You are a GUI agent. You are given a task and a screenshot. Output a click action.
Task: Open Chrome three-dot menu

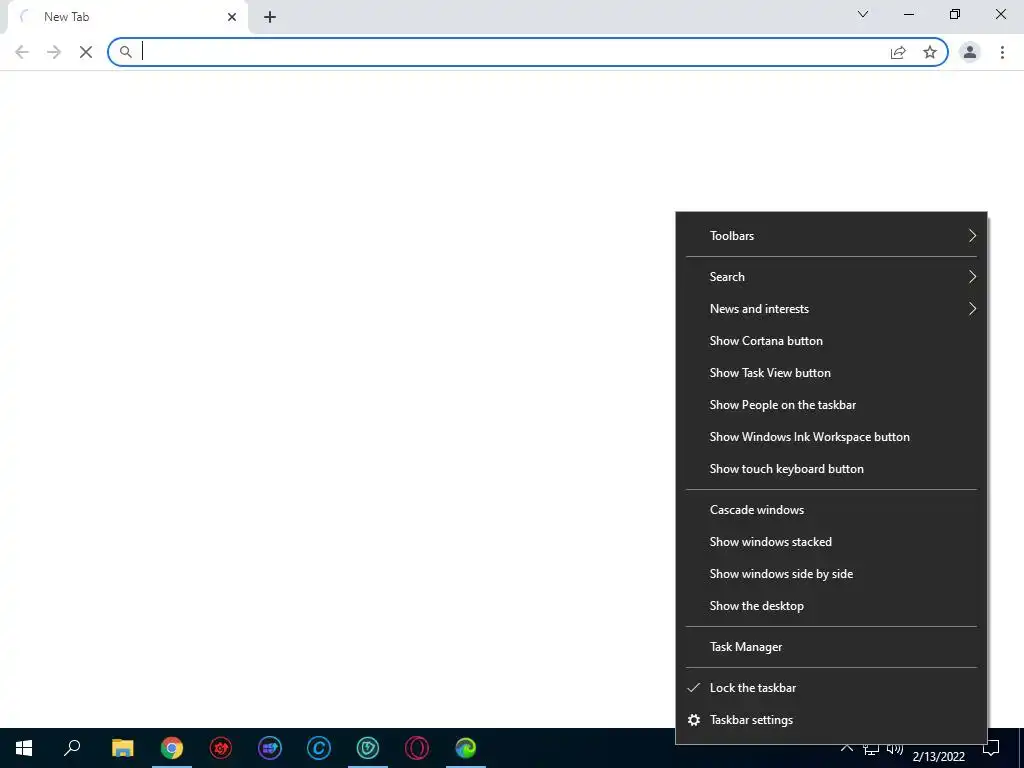pos(1002,52)
